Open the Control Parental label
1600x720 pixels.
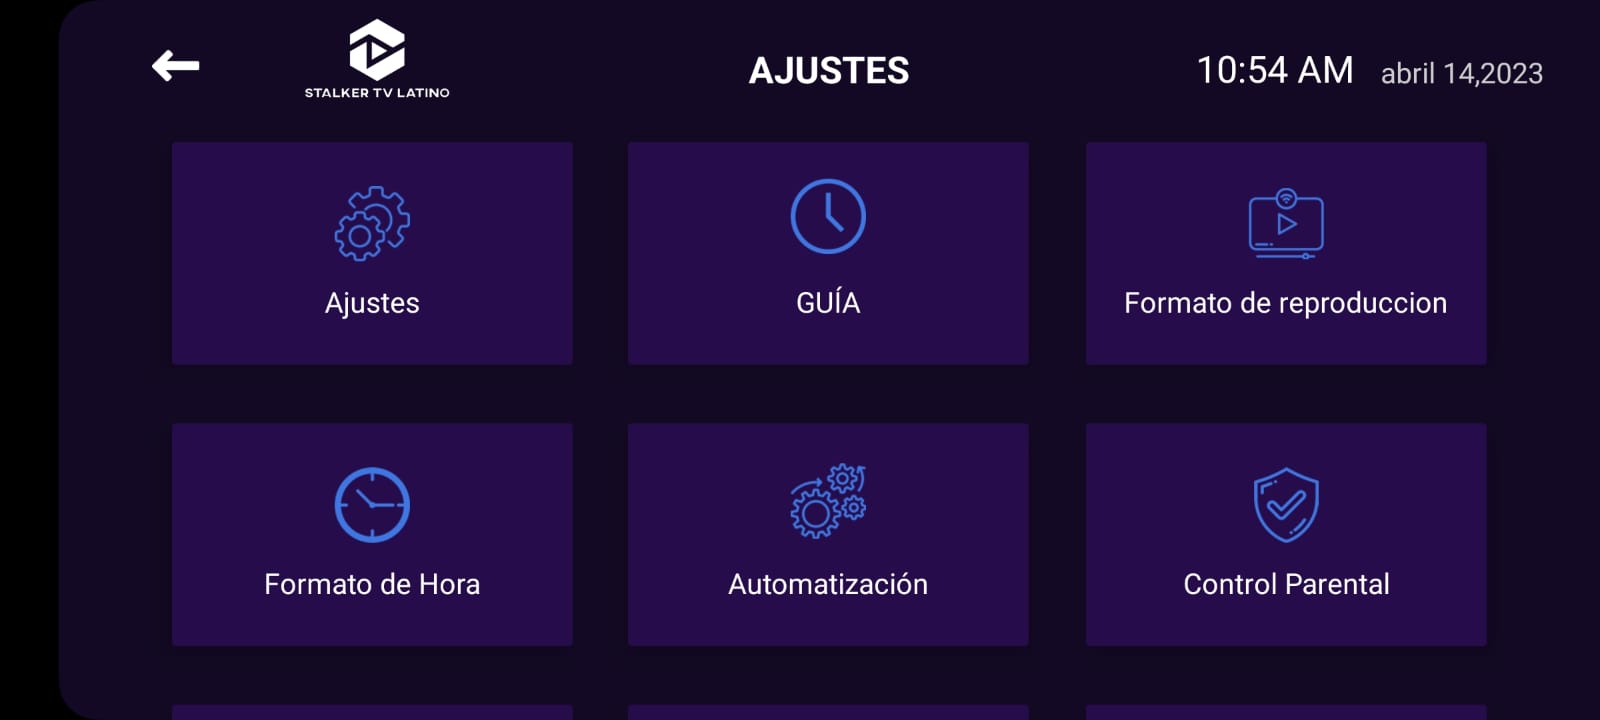[1286, 584]
